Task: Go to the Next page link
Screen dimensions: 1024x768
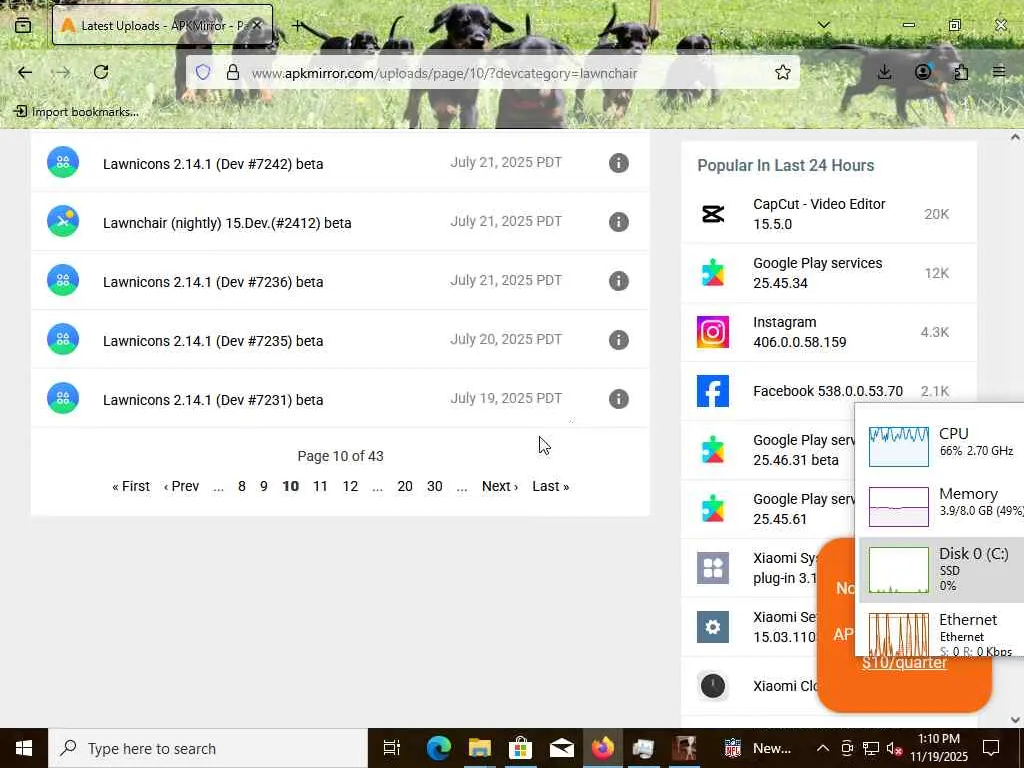Action: tap(500, 486)
